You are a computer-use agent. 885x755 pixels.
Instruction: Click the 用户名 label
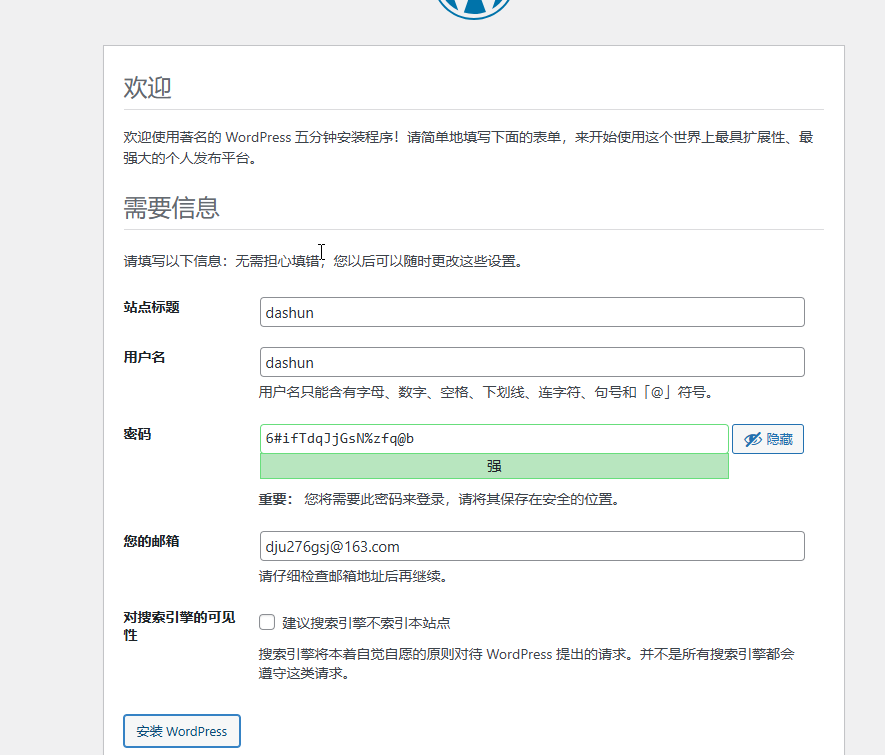click(144, 357)
